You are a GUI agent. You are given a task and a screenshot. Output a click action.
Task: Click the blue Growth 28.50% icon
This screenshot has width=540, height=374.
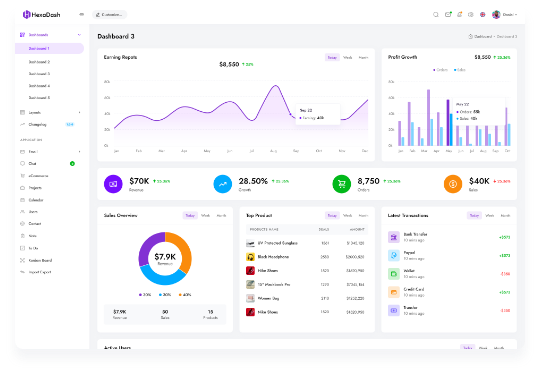(222, 184)
